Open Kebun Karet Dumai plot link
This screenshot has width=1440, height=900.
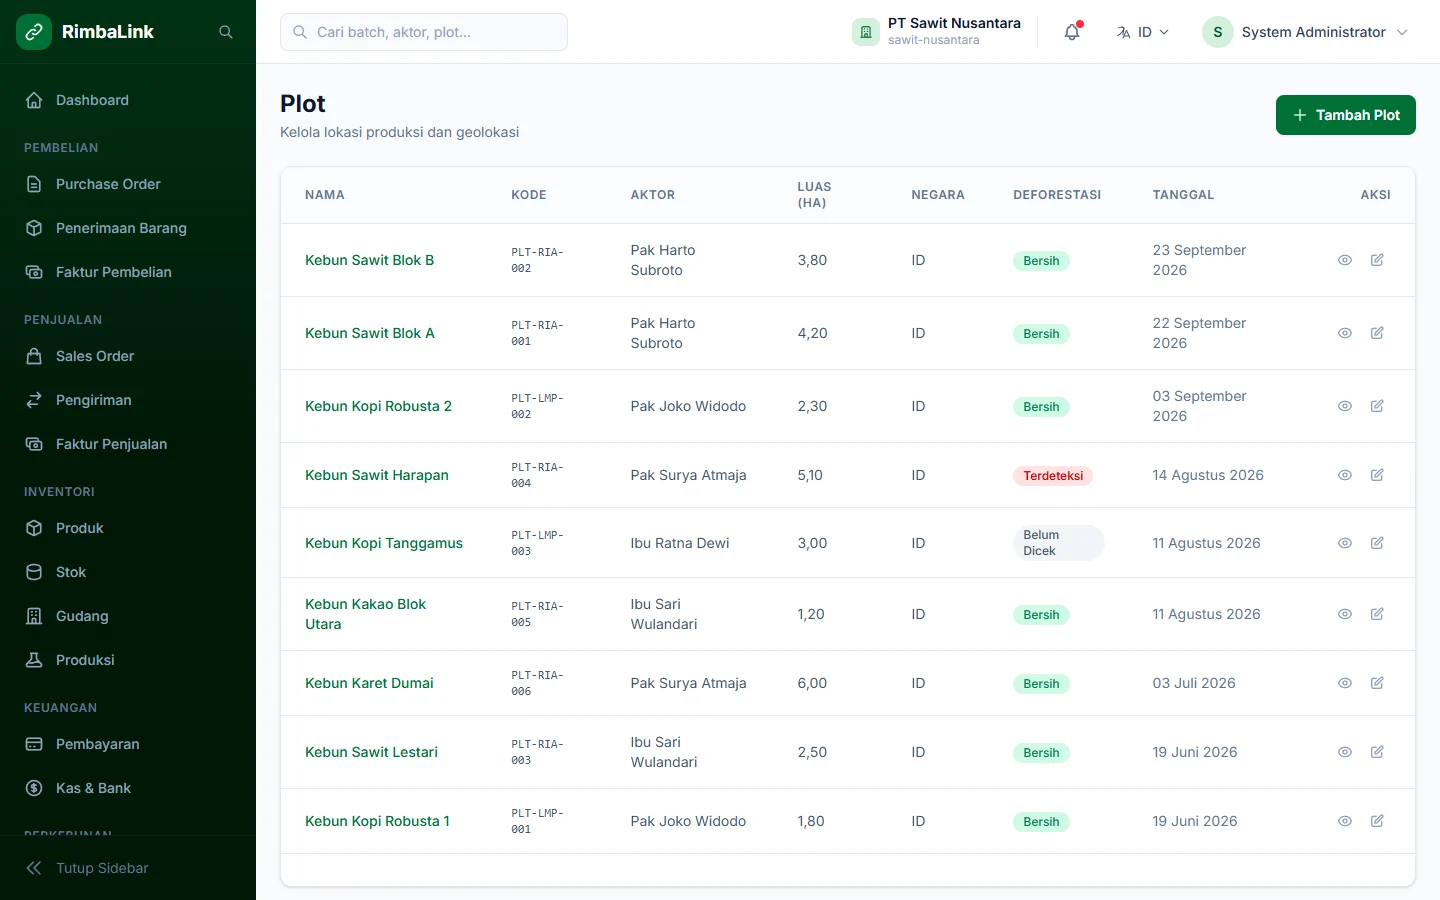point(369,683)
